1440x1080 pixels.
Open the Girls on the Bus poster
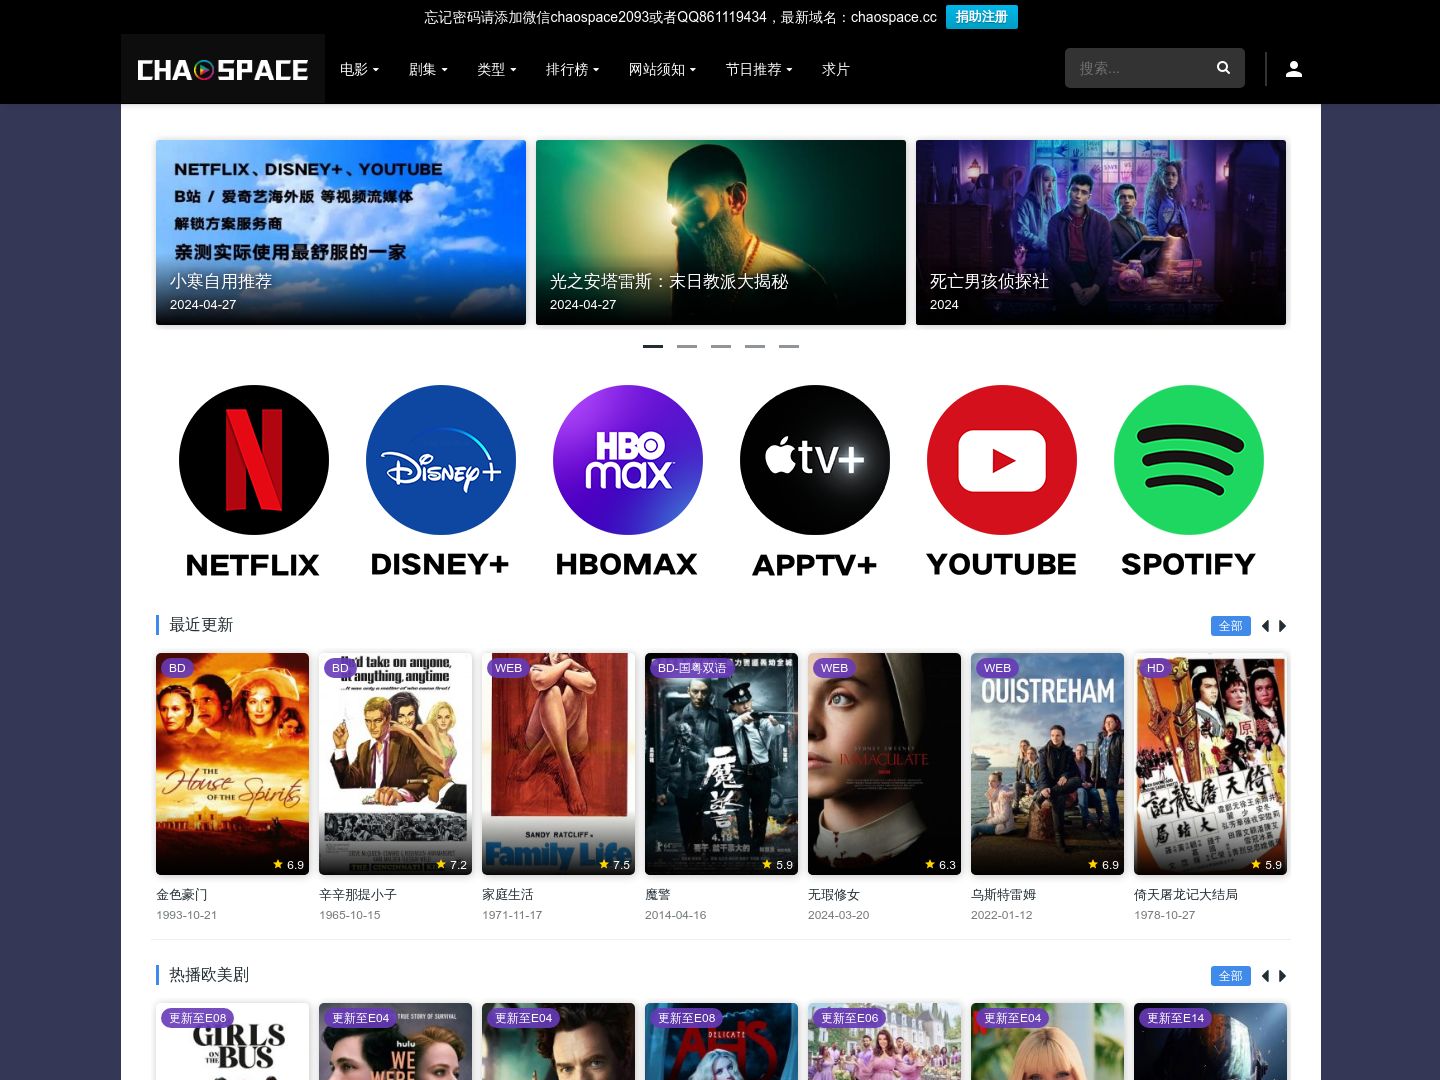point(232,1041)
